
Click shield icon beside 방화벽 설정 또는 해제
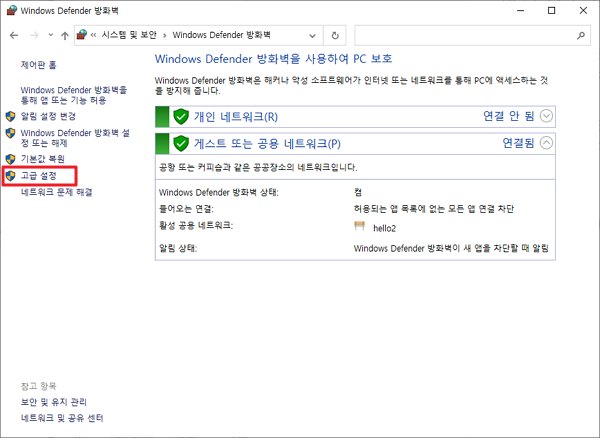point(10,133)
